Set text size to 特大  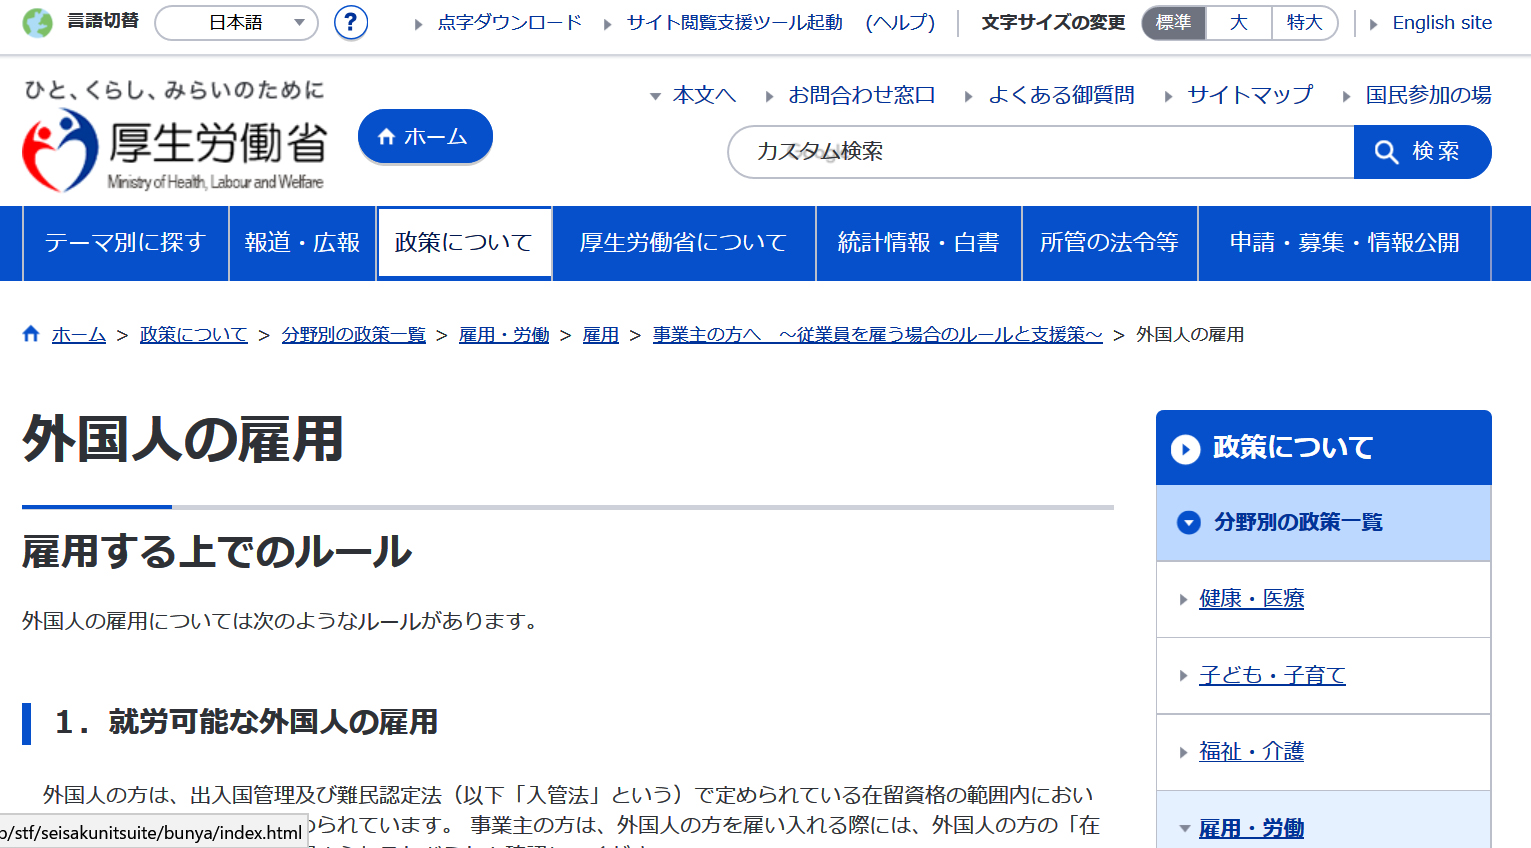pos(1304,22)
